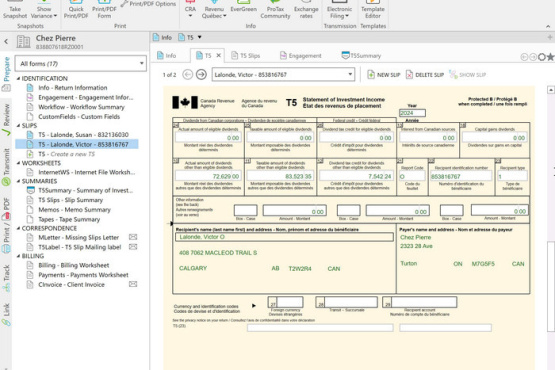Collapse CORRESPONDENCE tree section

click(x=18, y=228)
